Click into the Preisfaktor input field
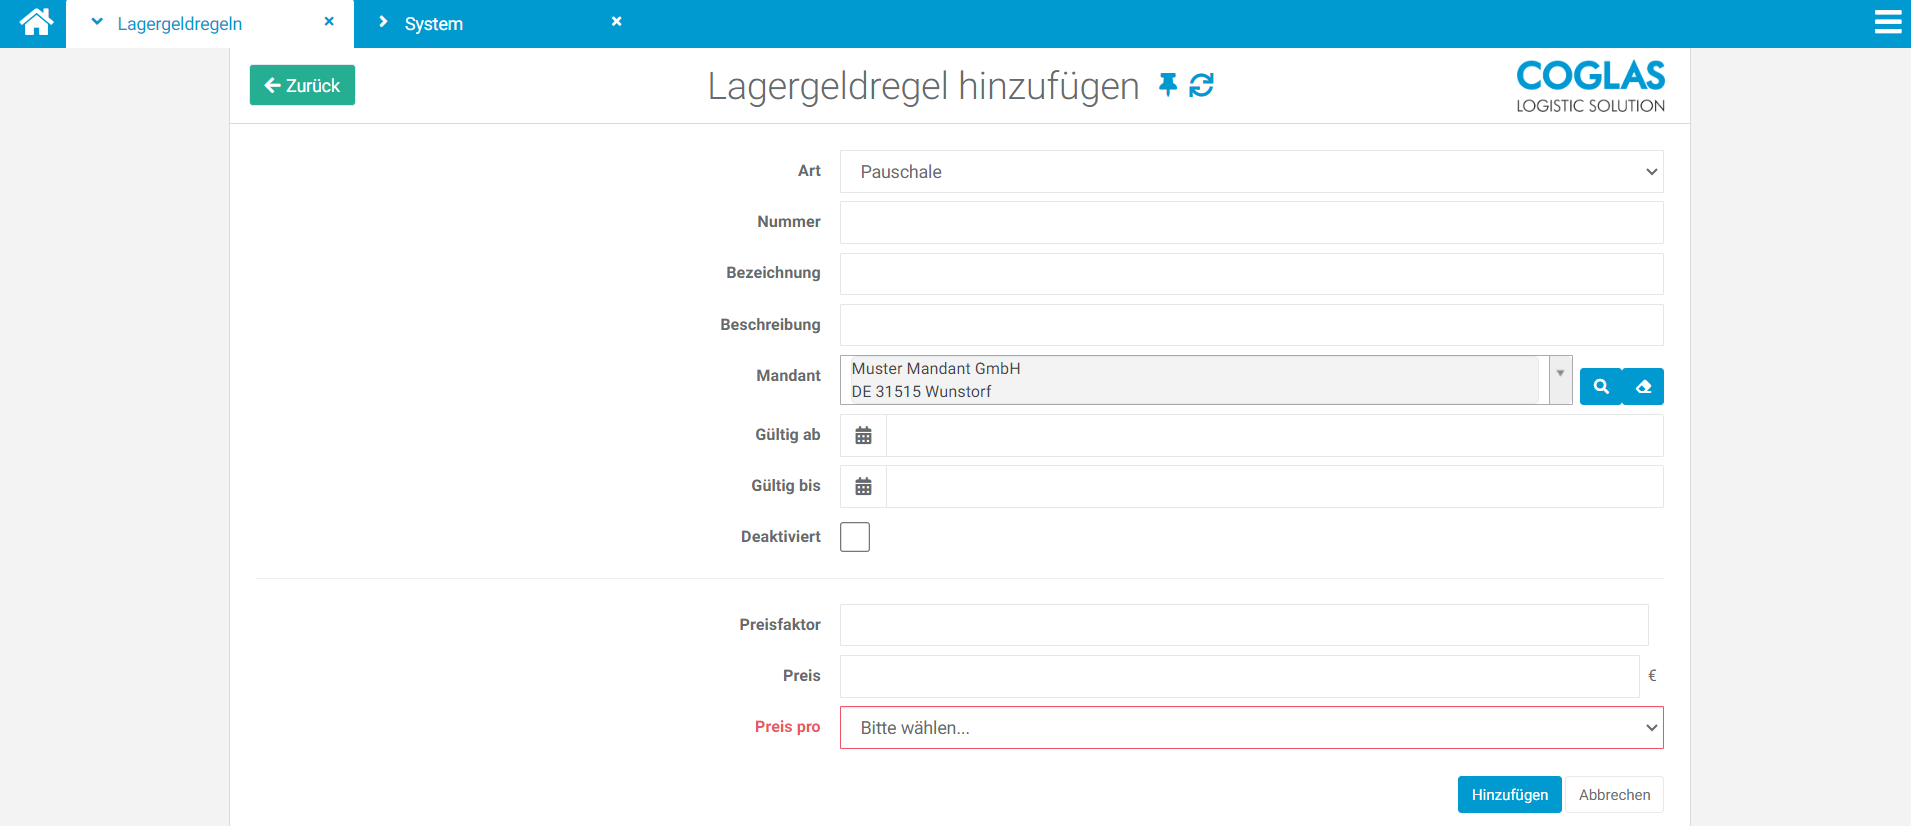Image resolution: width=1911 pixels, height=826 pixels. [x=1243, y=625]
